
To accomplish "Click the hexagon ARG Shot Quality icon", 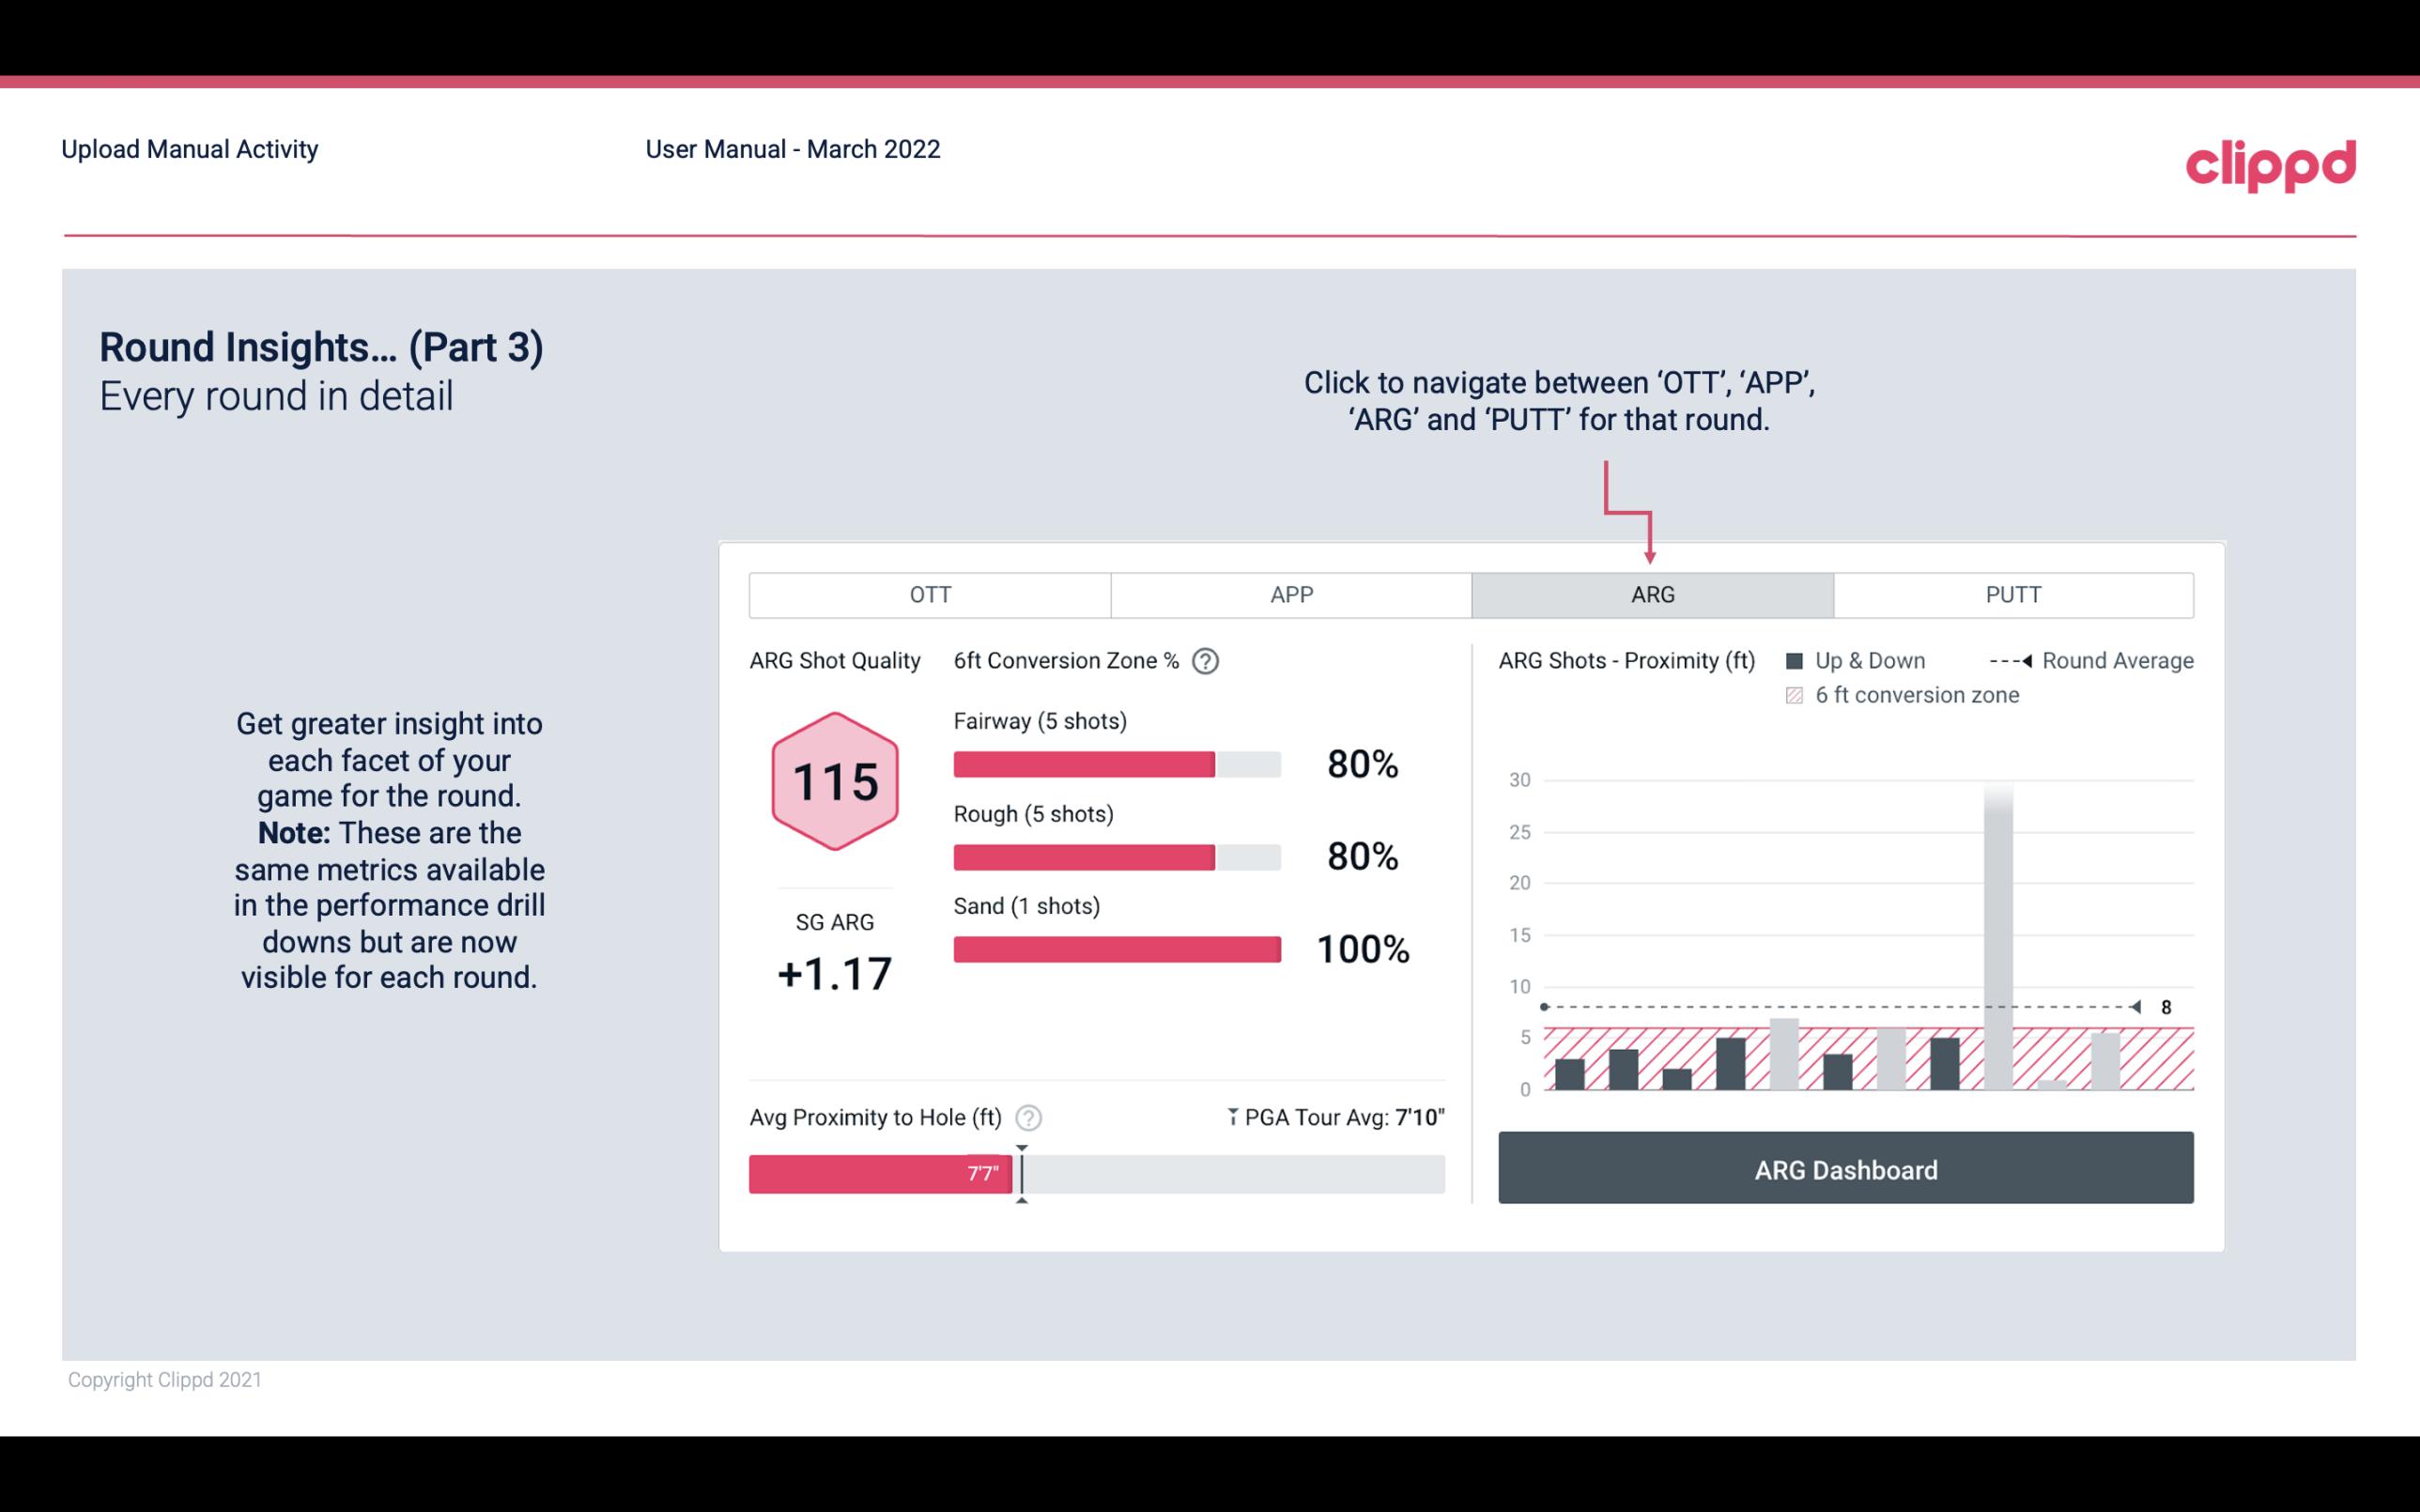I will (x=832, y=782).
